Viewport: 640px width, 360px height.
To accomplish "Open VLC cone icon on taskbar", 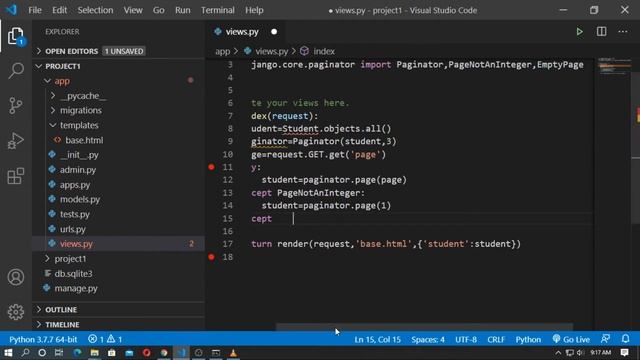I will (x=233, y=353).
